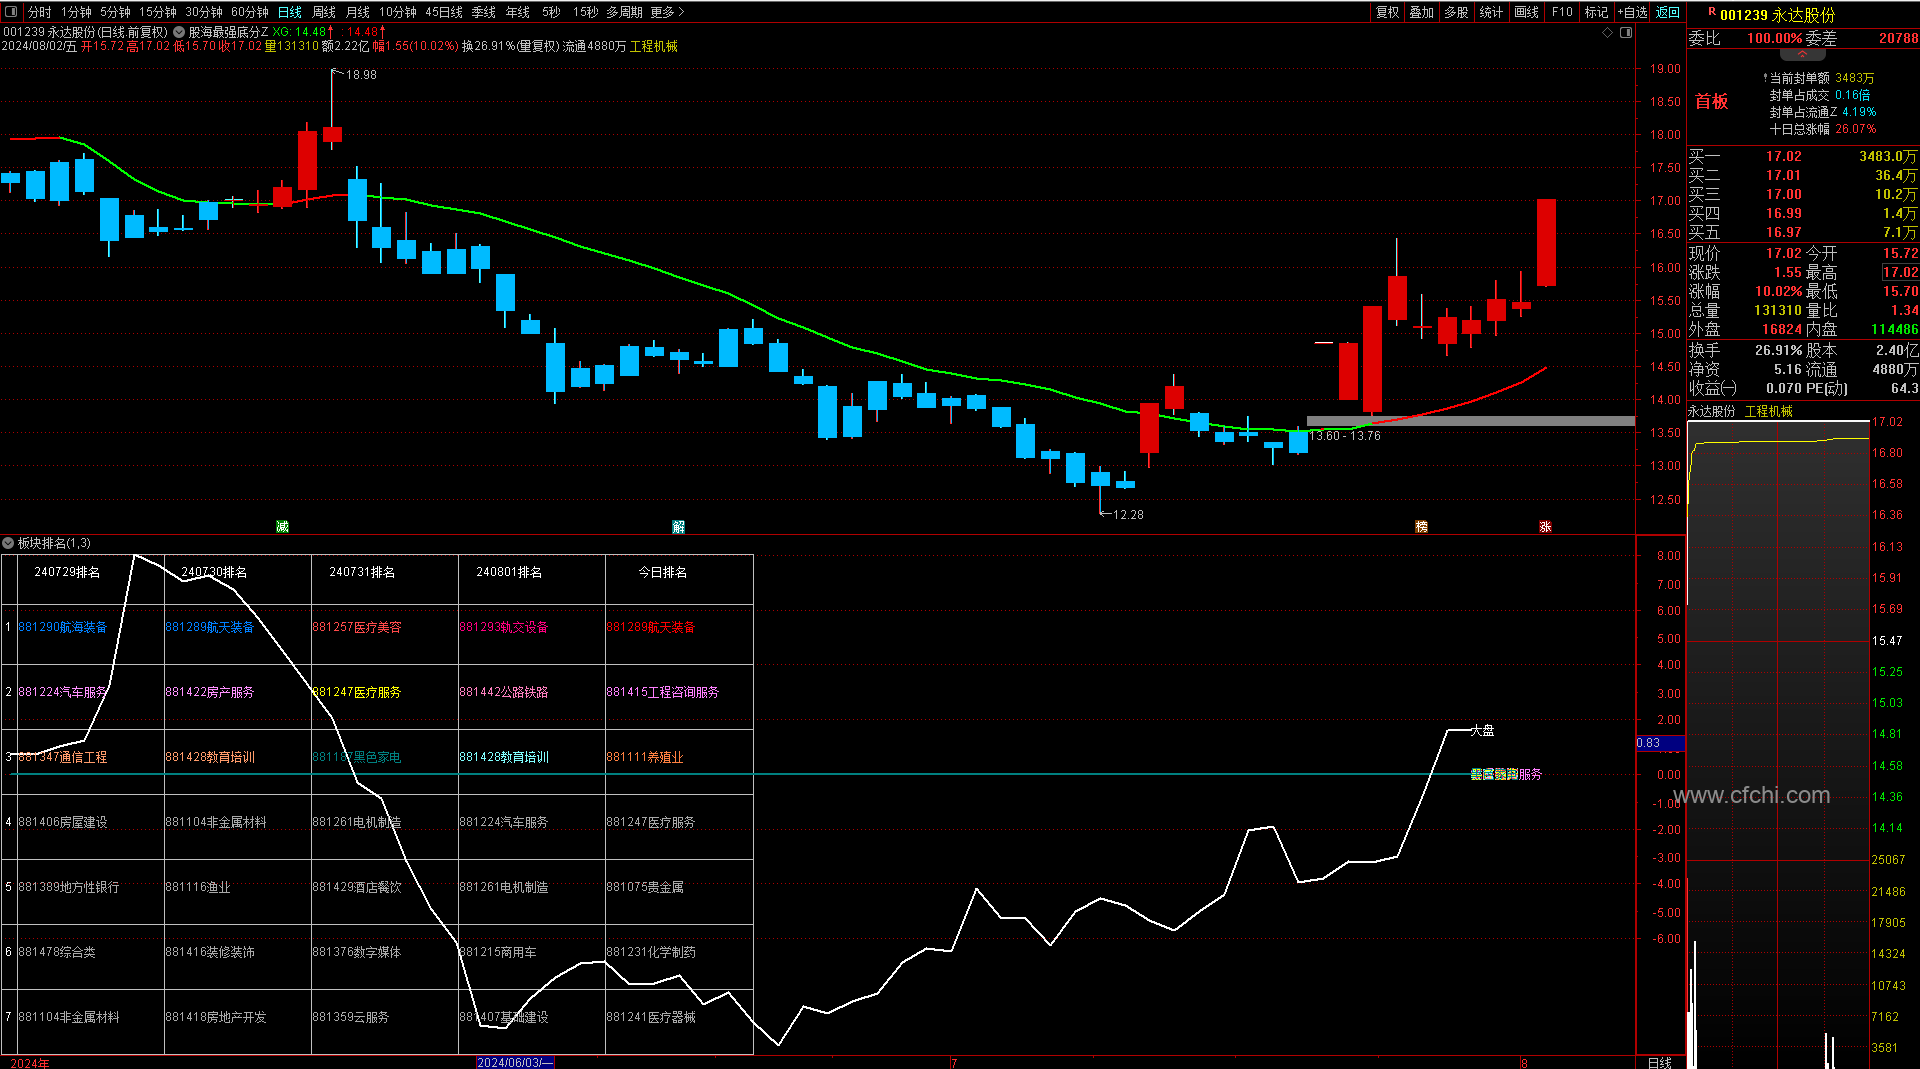This screenshot has width=1920, height=1069.
Task: Select the 日线 daily period tab
Action: [x=289, y=12]
